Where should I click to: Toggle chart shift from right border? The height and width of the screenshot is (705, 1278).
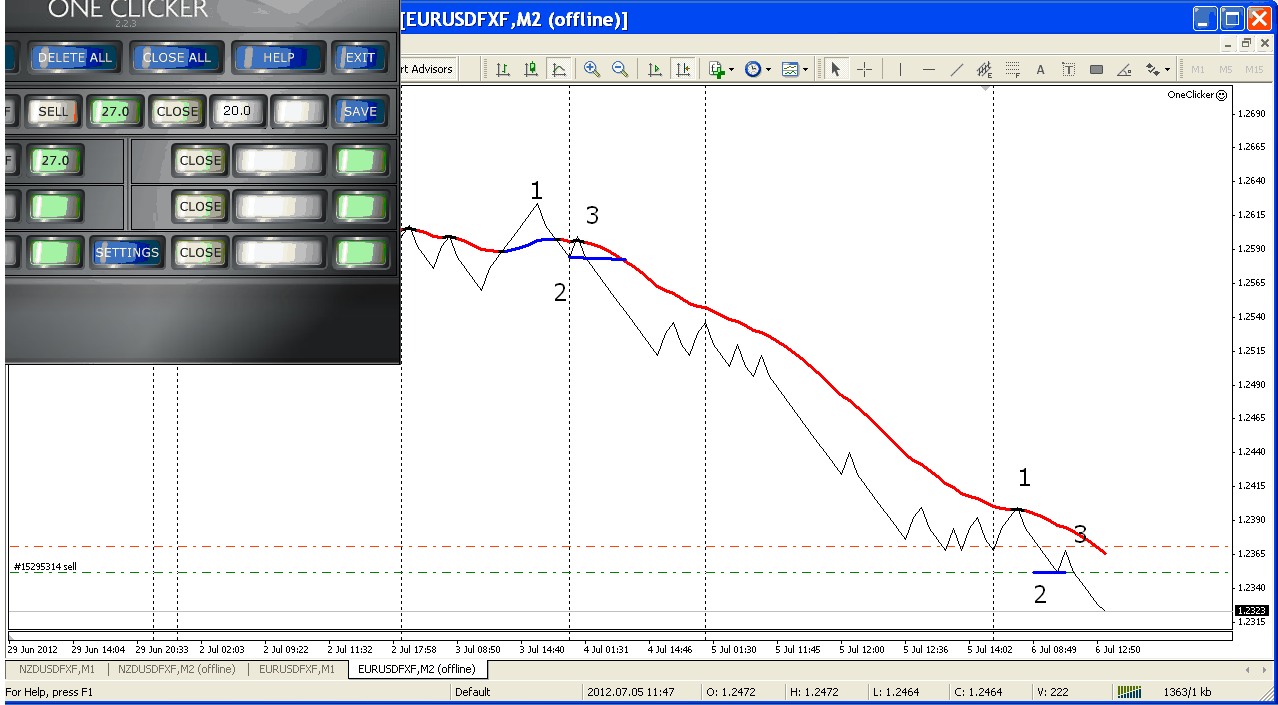(x=683, y=69)
